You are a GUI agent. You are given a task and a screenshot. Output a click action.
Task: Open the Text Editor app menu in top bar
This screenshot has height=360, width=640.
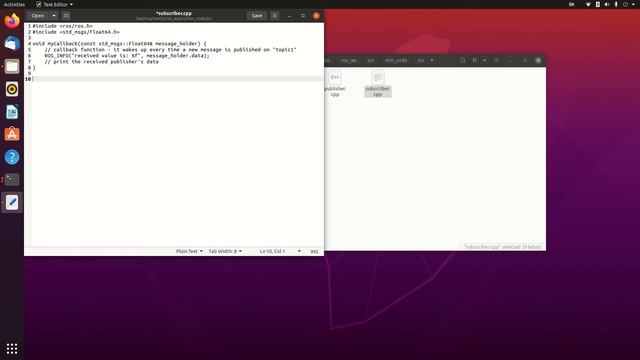[54, 4]
